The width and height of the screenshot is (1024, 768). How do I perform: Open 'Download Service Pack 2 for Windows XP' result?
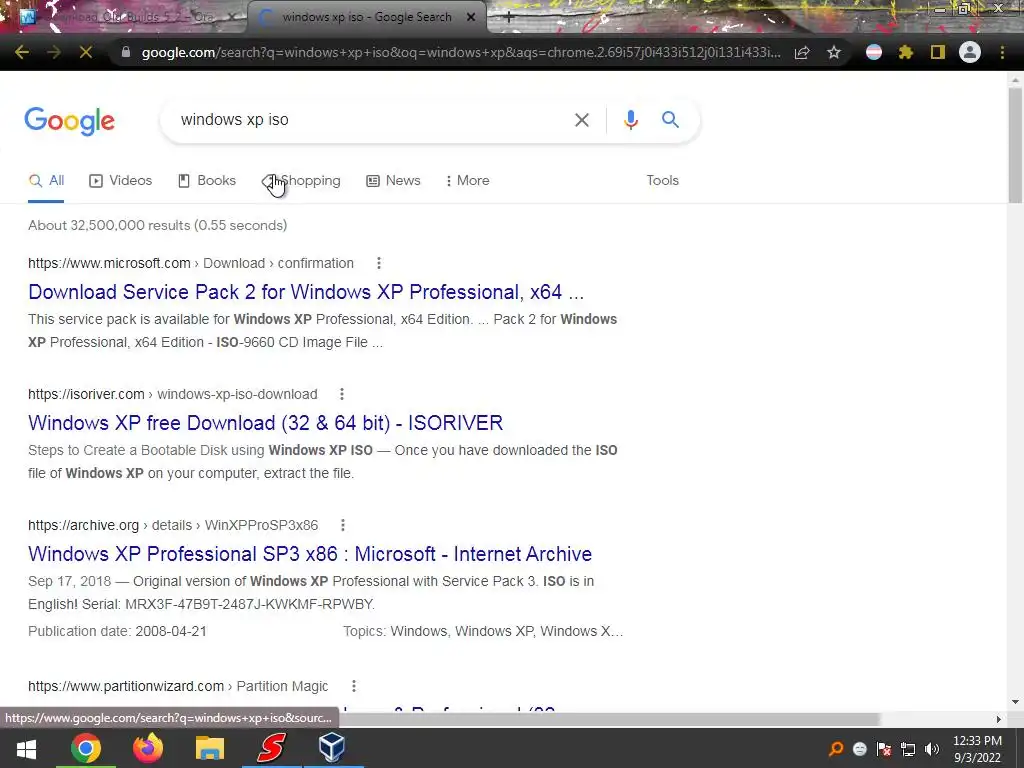click(306, 292)
